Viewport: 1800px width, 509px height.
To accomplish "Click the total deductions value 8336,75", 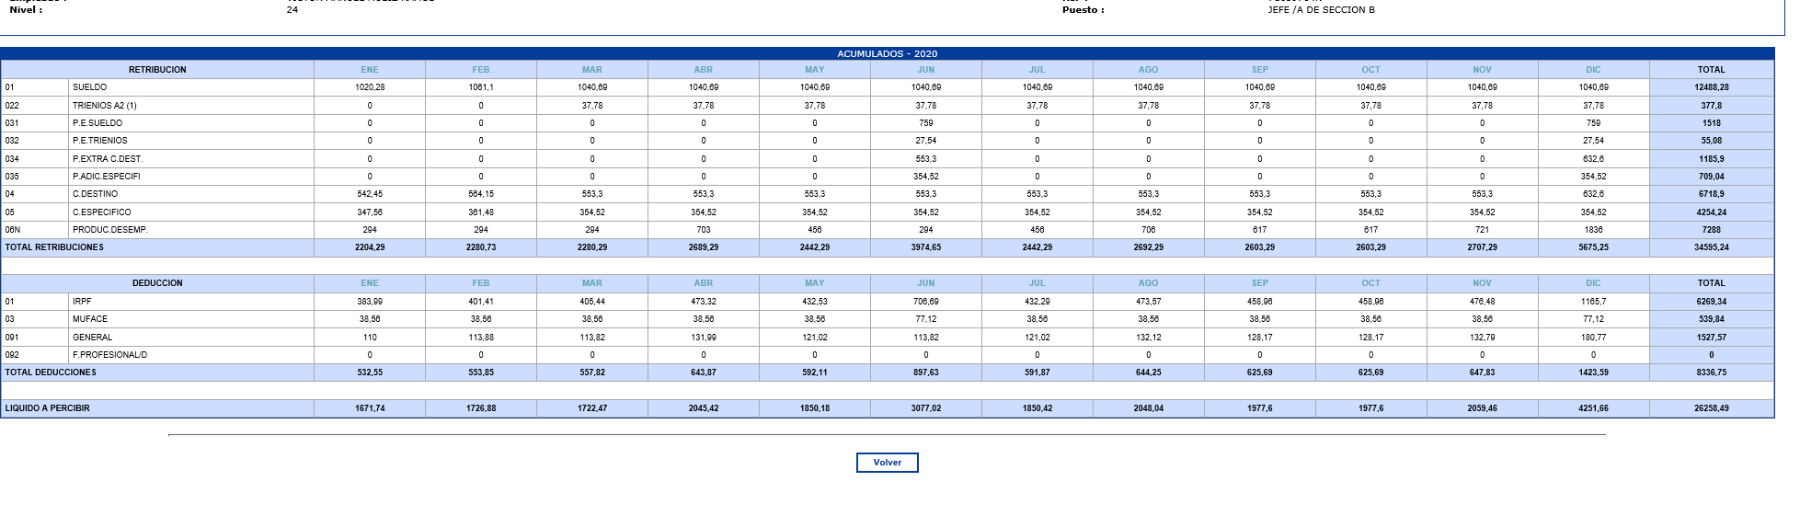I will click(1711, 372).
